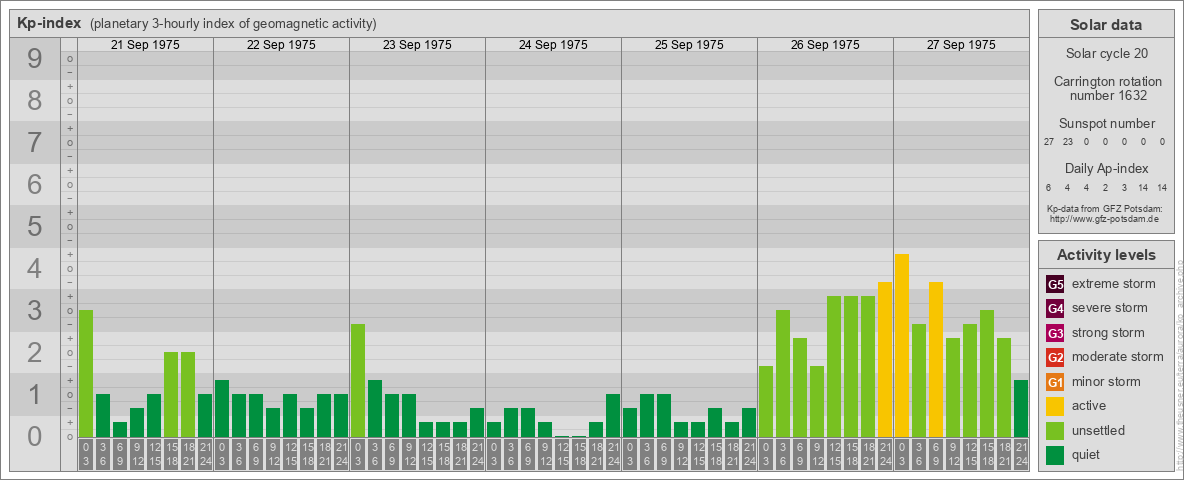Screen dimensions: 1184x480
Task: Open the gfz-potsdam.de link
Action: pos(1104,219)
